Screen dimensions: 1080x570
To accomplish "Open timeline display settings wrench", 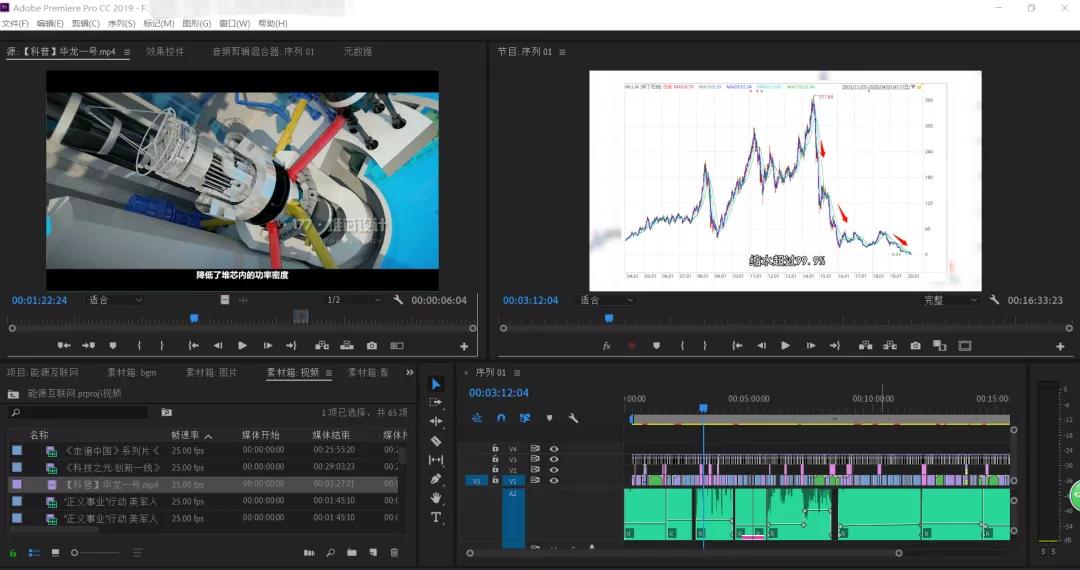I will 573,418.
